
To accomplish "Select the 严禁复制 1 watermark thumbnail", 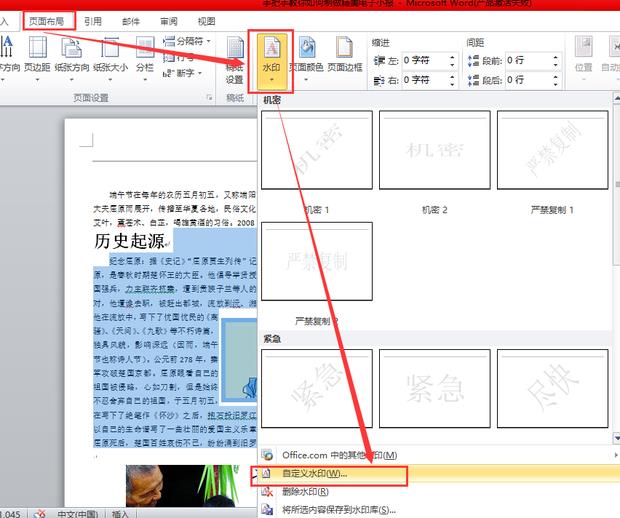I will tap(552, 150).
